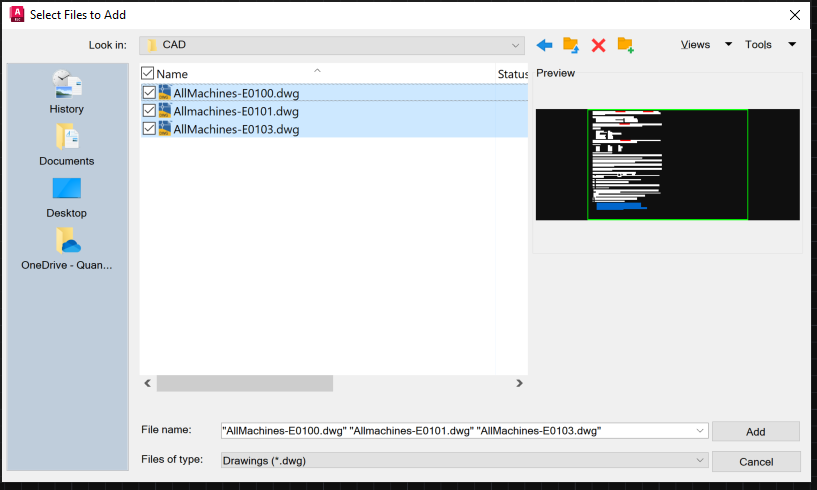Click the drawing preview thumbnail
The width and height of the screenshot is (817, 490).
pyautogui.click(x=667, y=164)
